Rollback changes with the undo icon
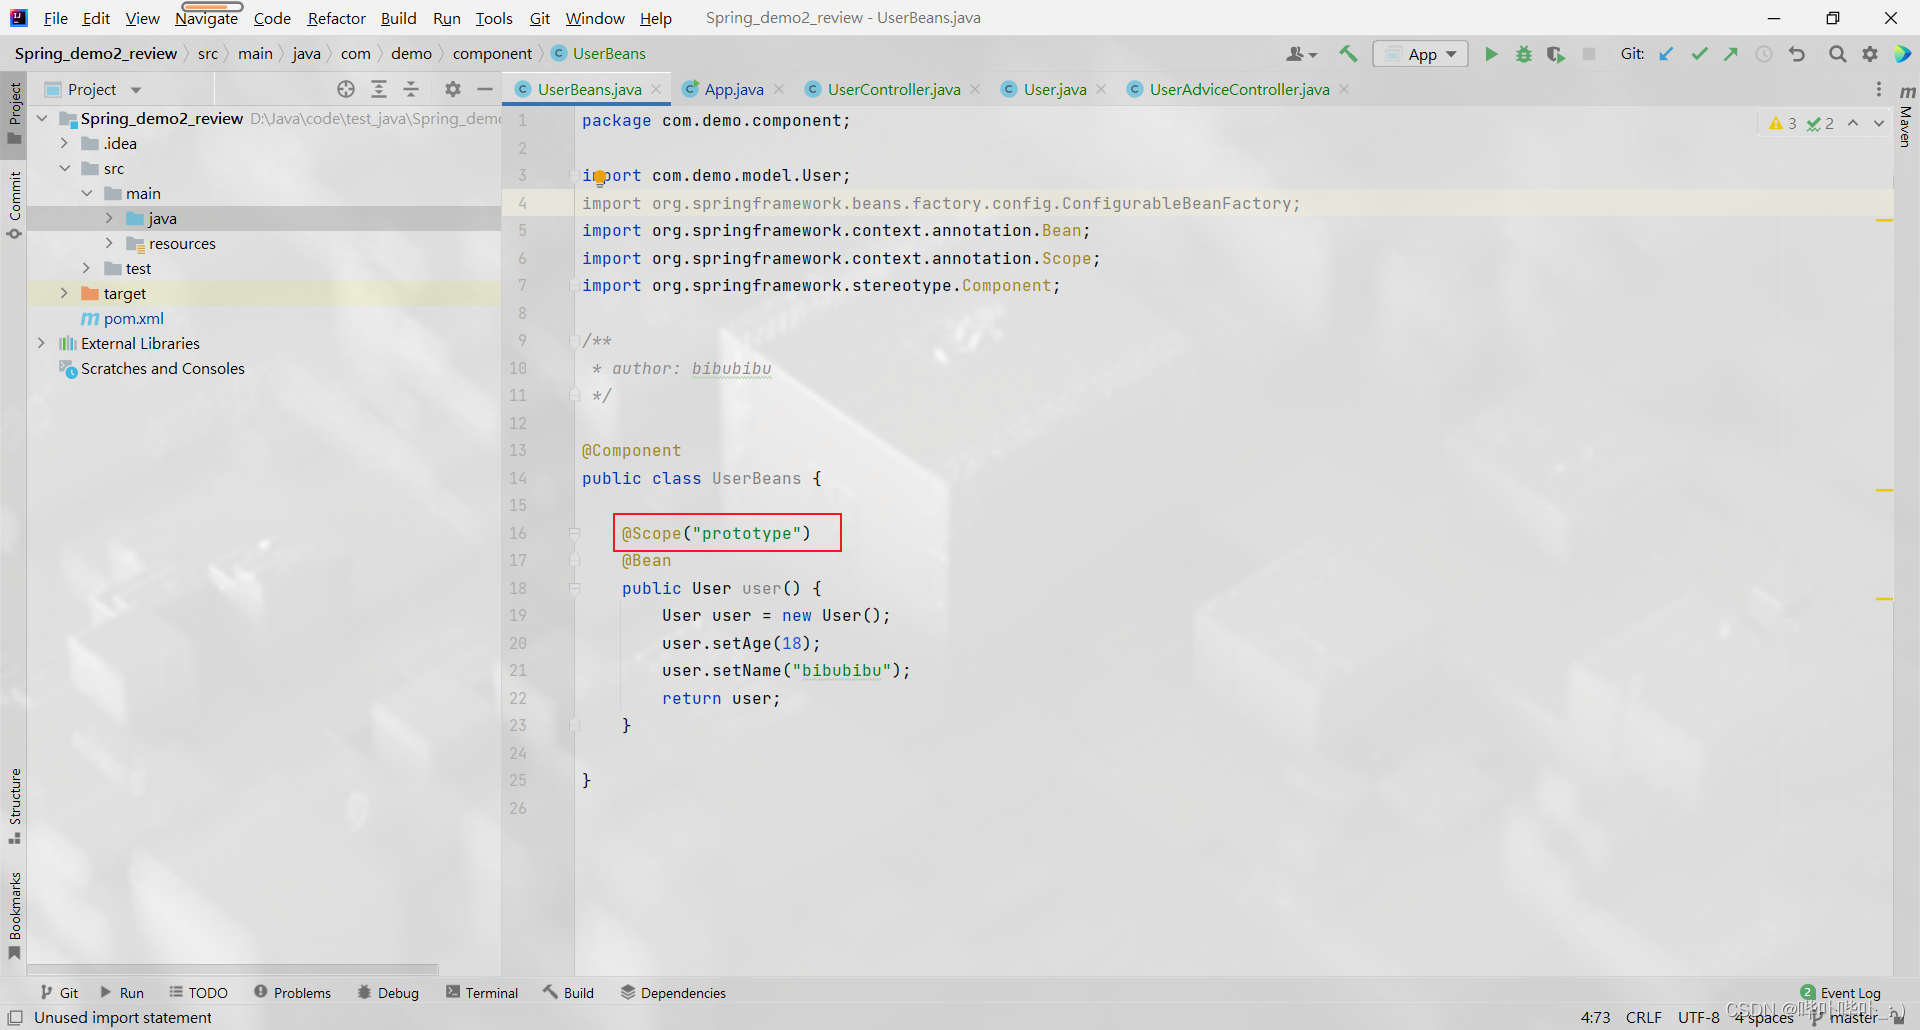1920x1030 pixels. point(1797,54)
